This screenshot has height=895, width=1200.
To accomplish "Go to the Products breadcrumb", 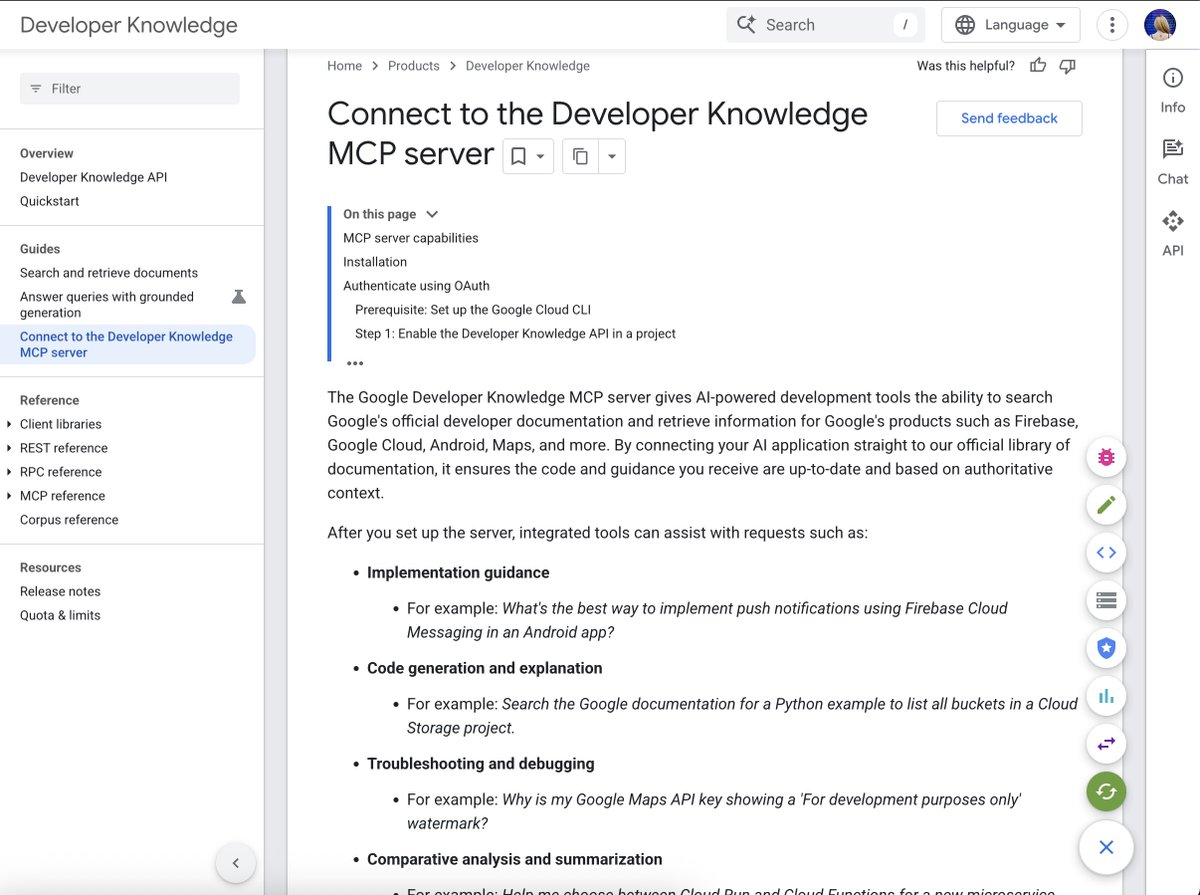I will pos(414,66).
